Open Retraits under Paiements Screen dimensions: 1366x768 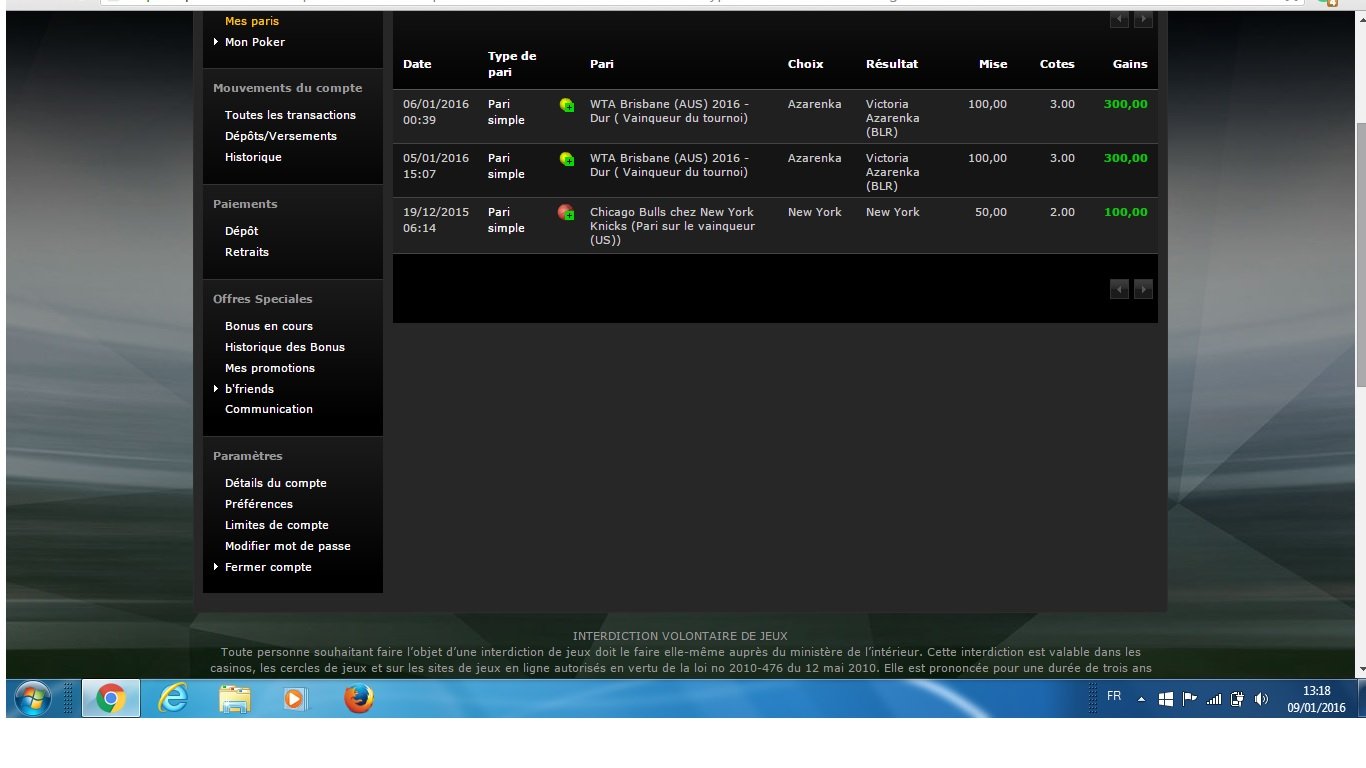tap(247, 252)
